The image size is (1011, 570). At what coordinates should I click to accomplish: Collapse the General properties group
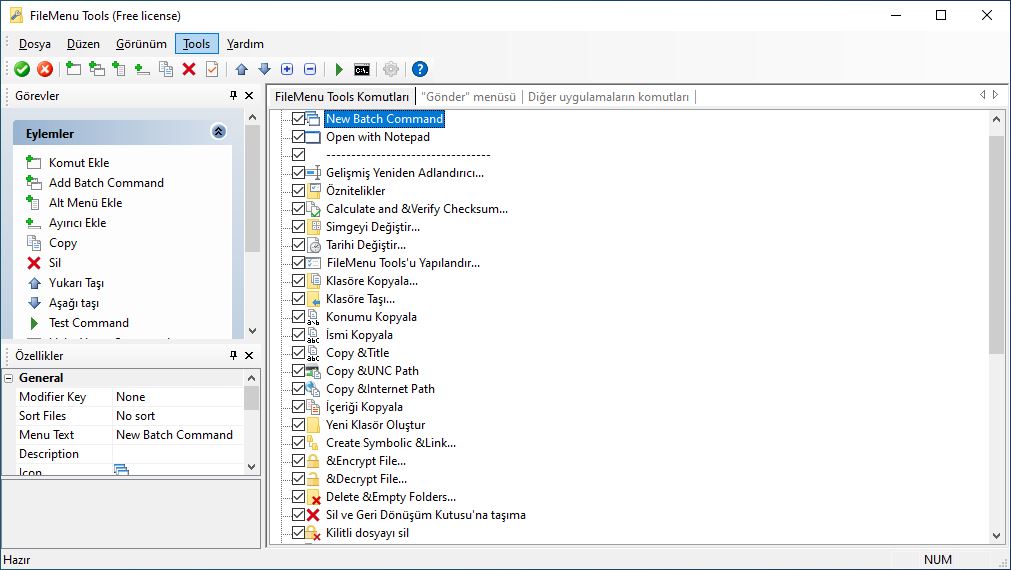pyautogui.click(x=9, y=378)
